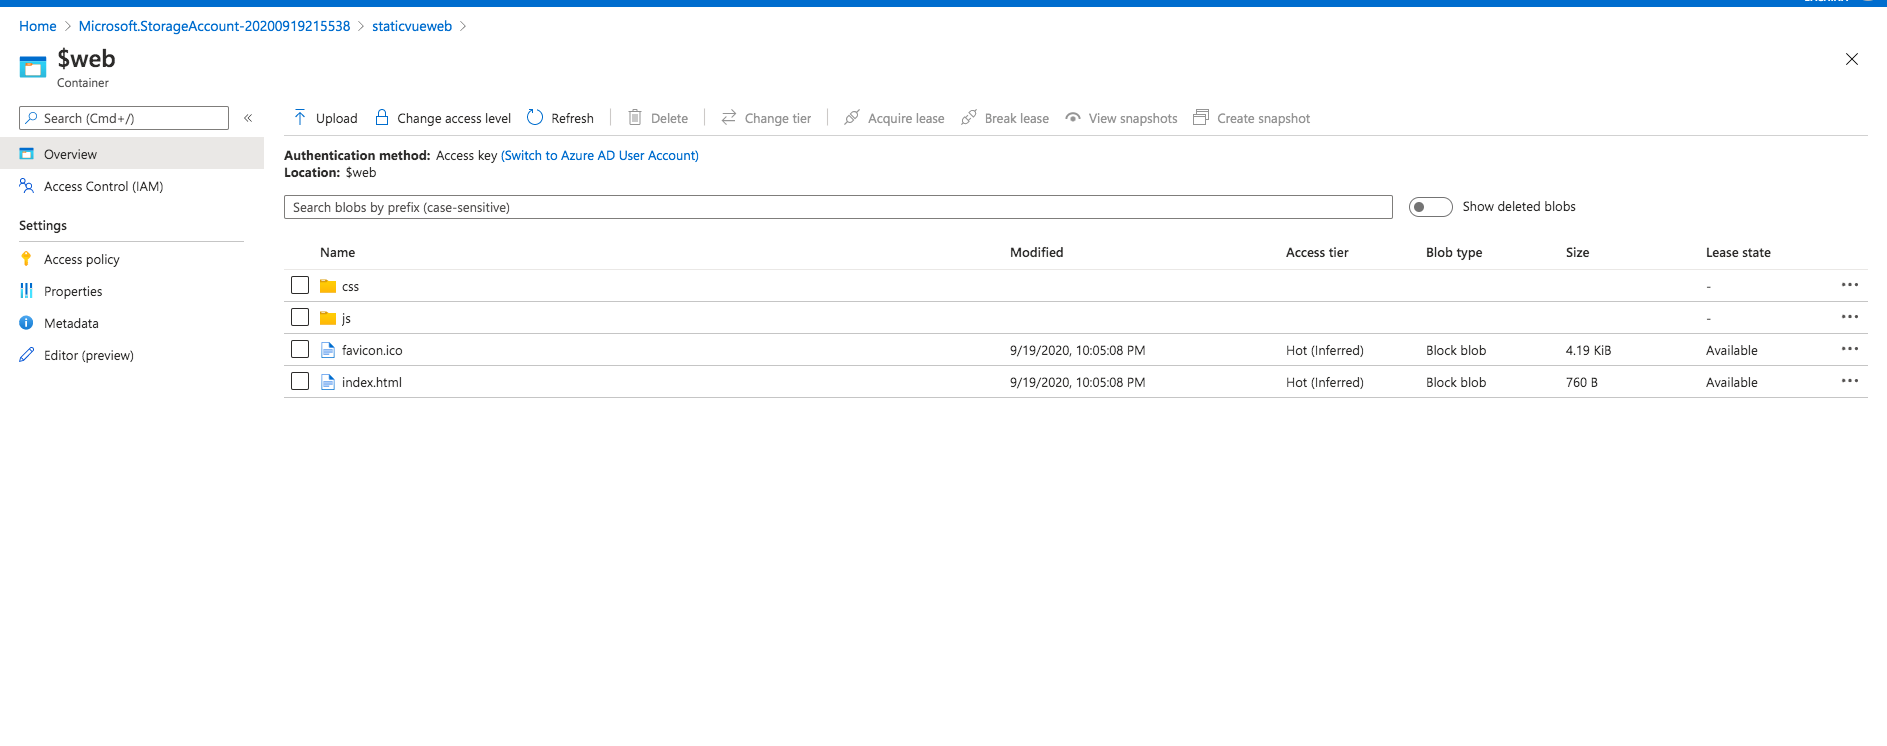Open the index.html blob name
The width and height of the screenshot is (1887, 746).
pyautogui.click(x=372, y=382)
